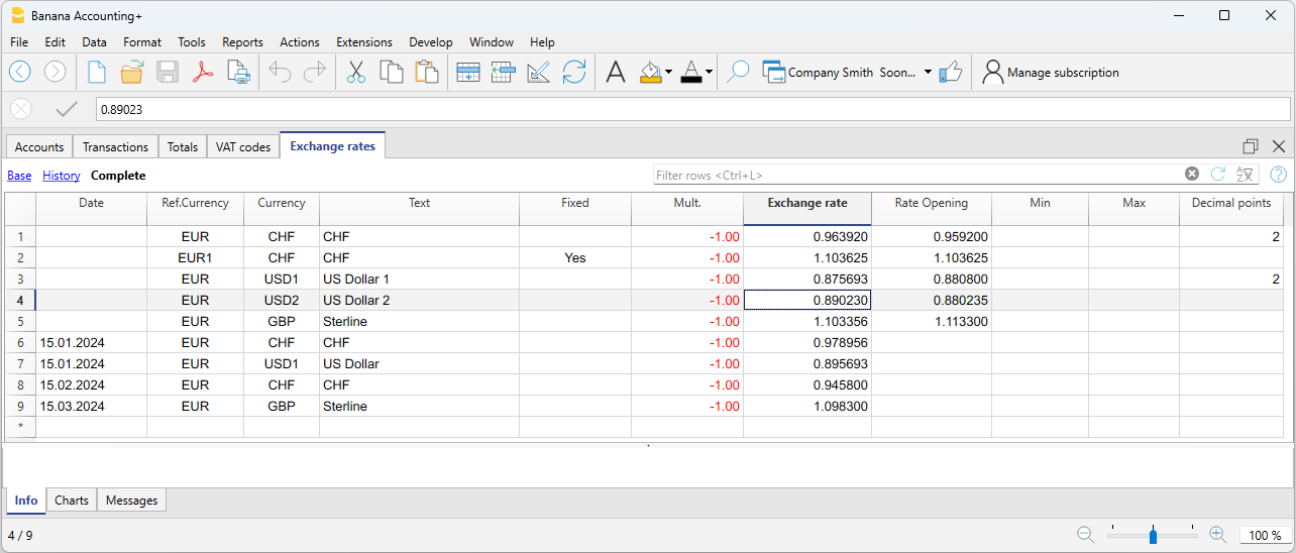Image resolution: width=1296 pixels, height=553 pixels.
Task: Expand the text color dropdown arrow
Action: tap(709, 72)
